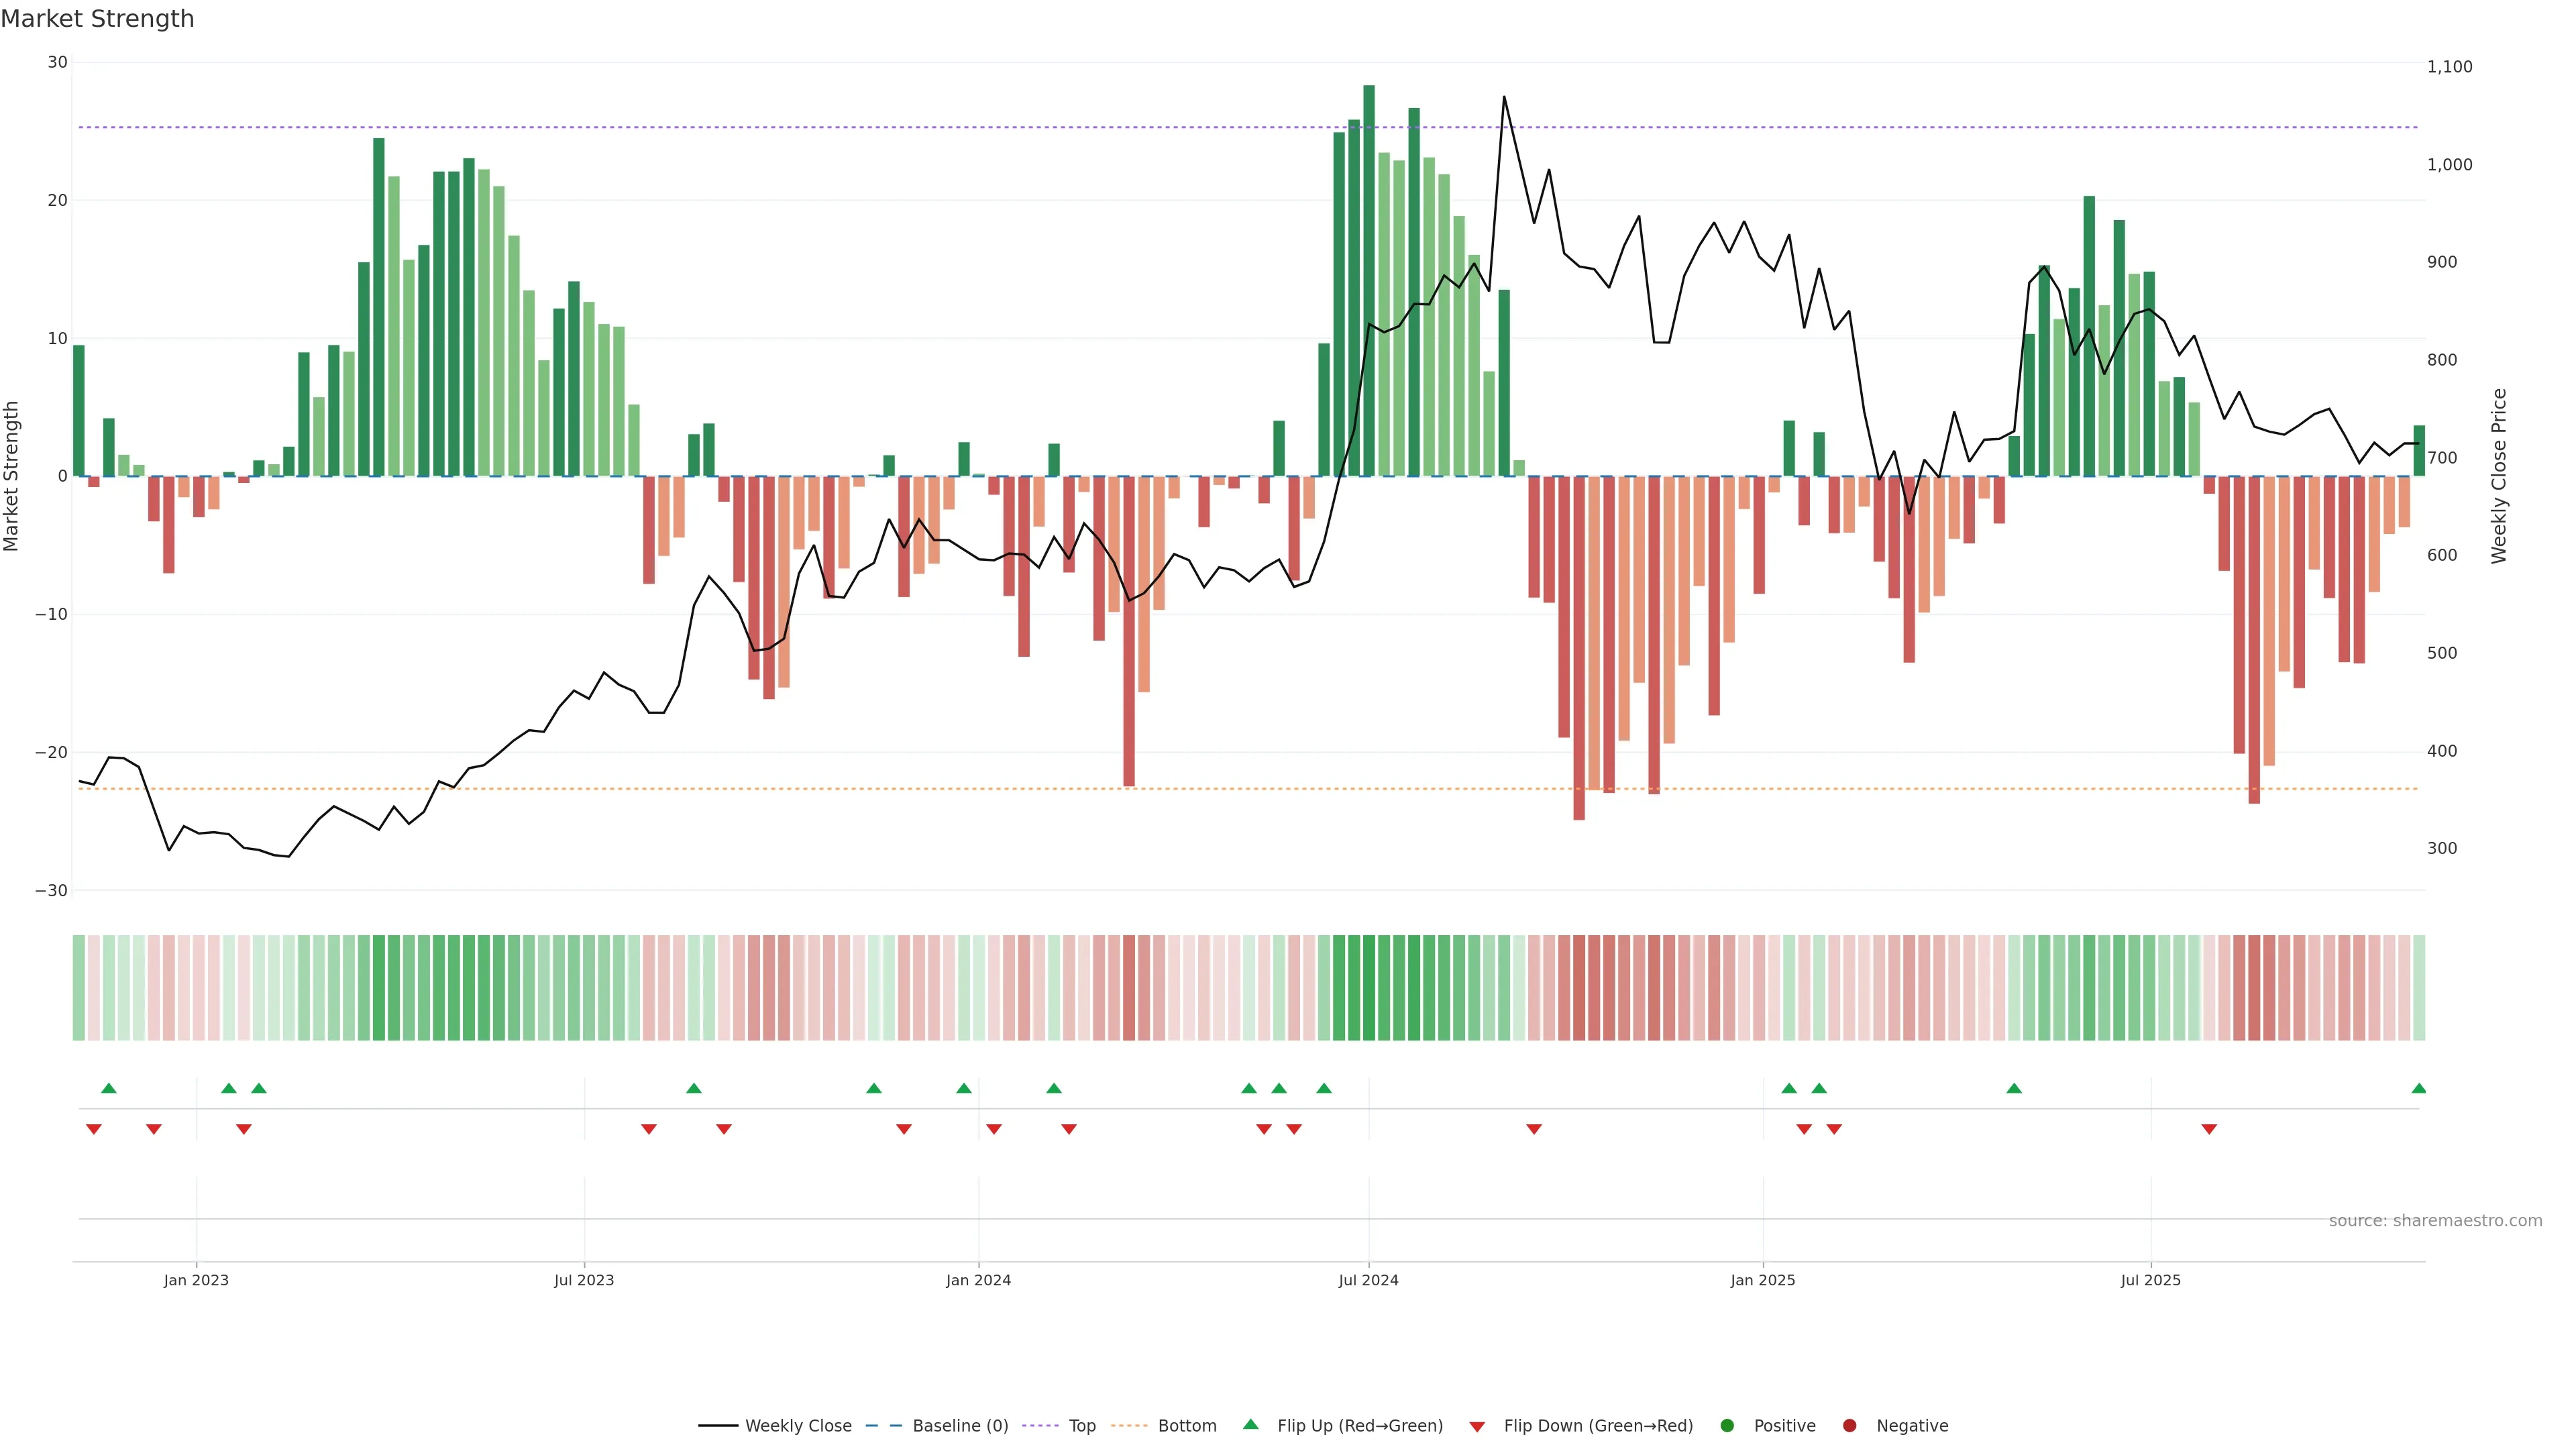Screen dimensions: 2576x1449
Task: Click the Market Strength chart title
Action: point(97,19)
